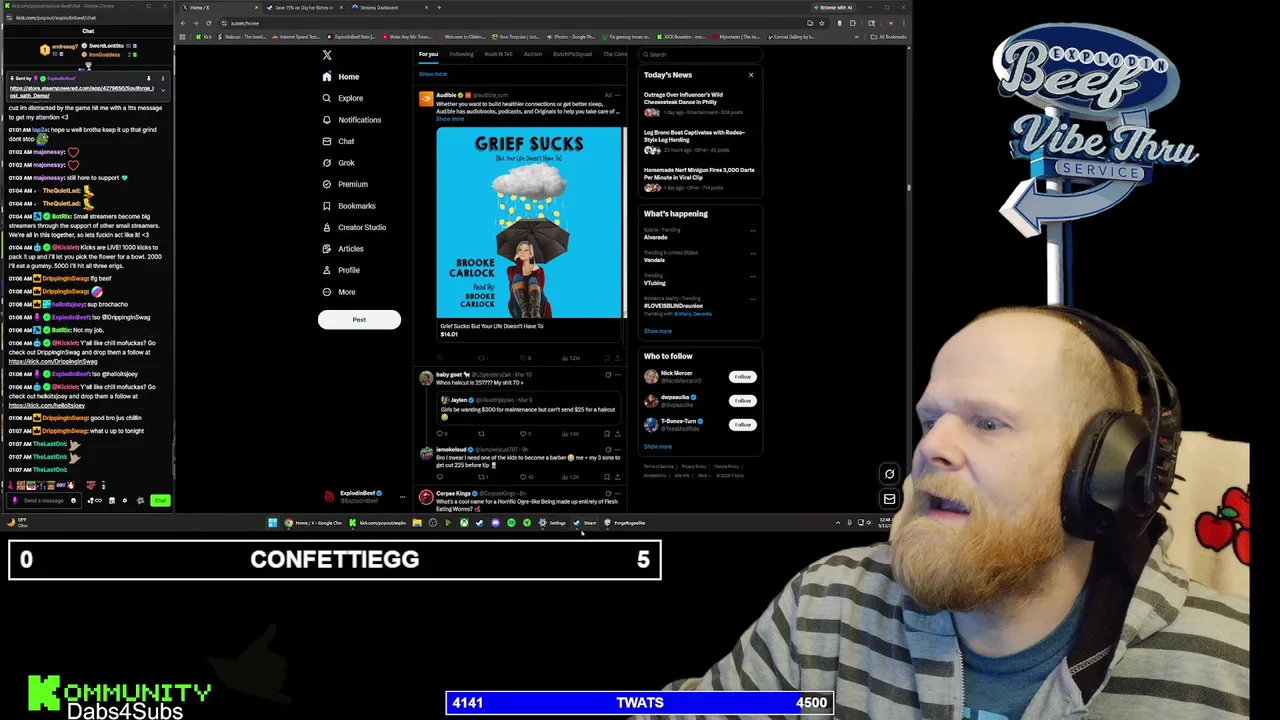Click the X search field

pos(700,54)
